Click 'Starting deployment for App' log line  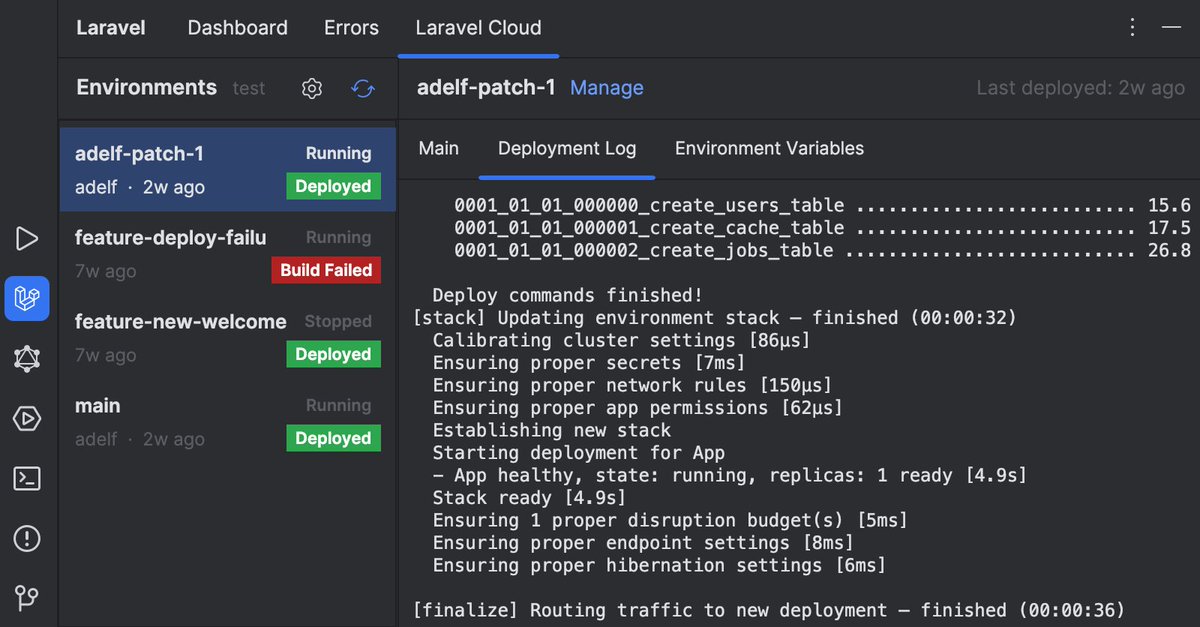pos(578,453)
